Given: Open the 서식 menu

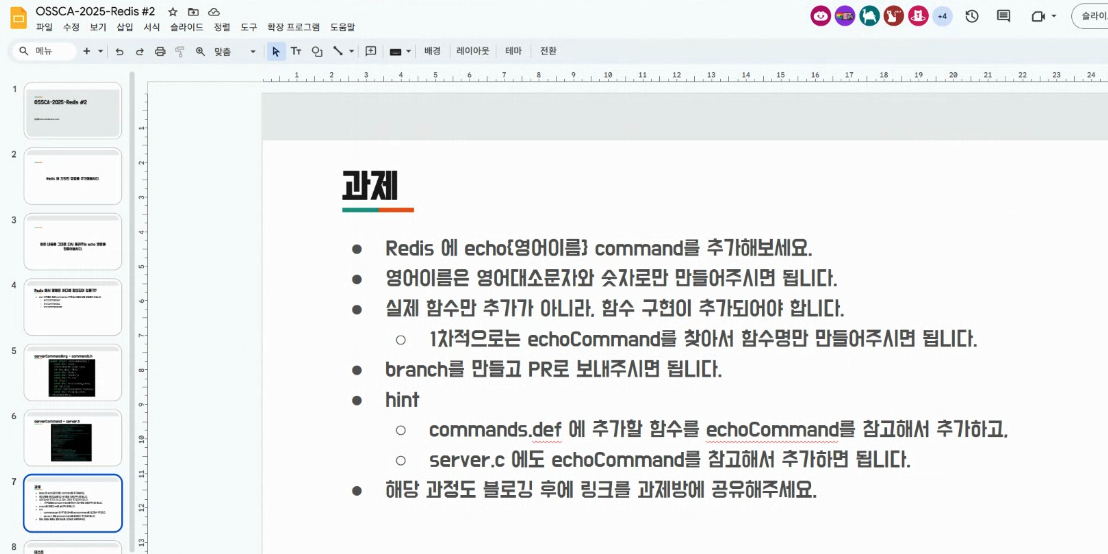Looking at the screenshot, I should [x=152, y=27].
